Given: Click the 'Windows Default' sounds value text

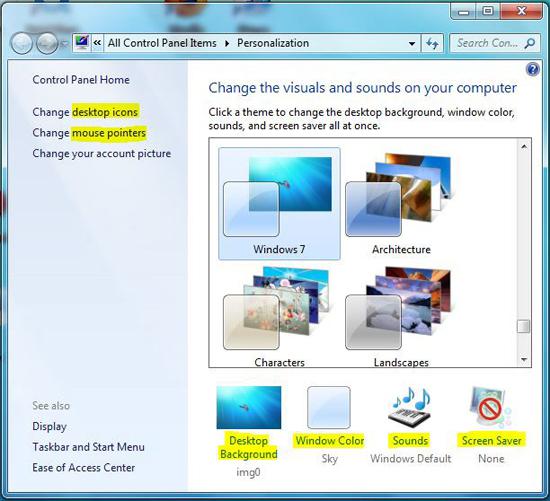Looking at the screenshot, I should click(410, 459).
